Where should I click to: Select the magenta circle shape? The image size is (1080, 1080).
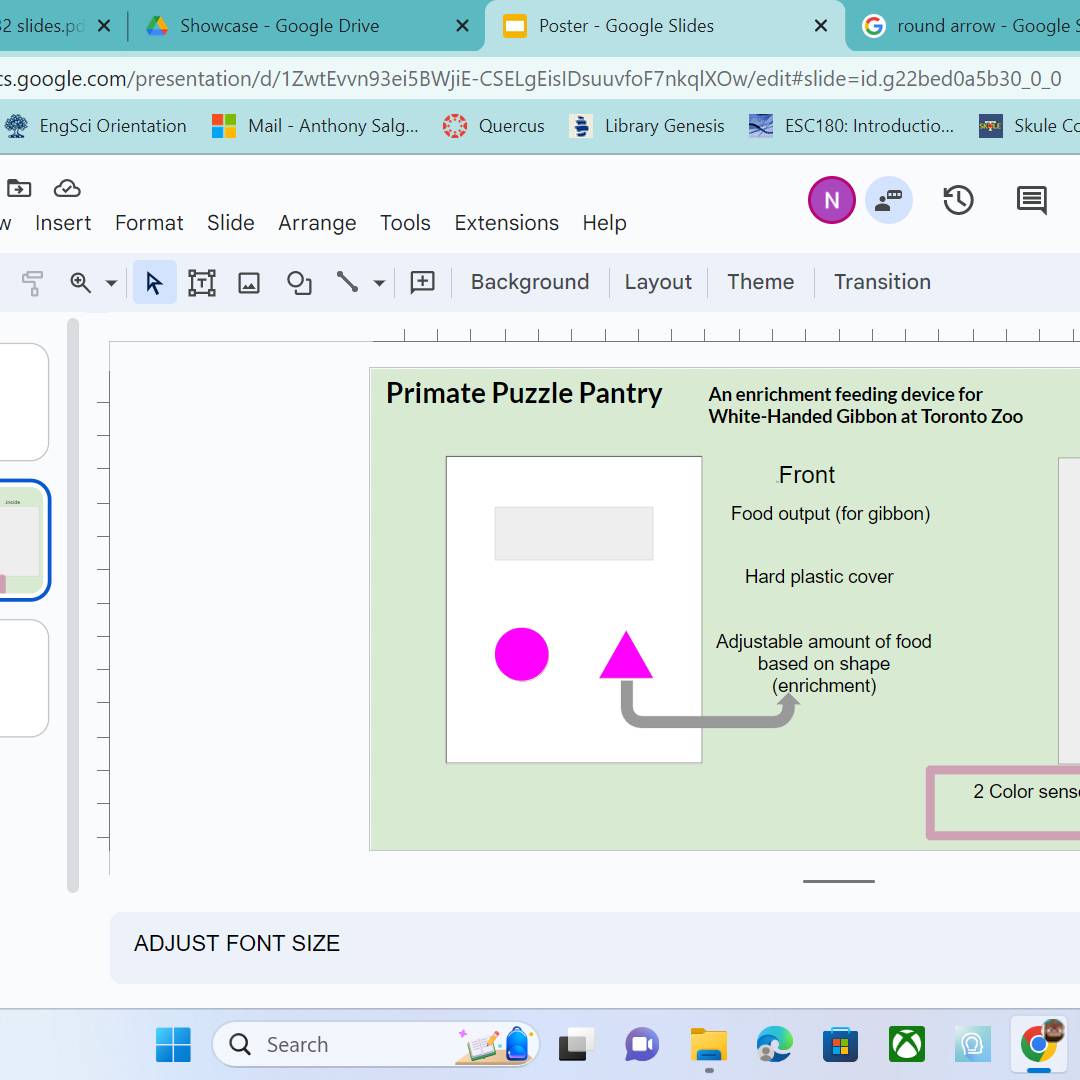(522, 655)
